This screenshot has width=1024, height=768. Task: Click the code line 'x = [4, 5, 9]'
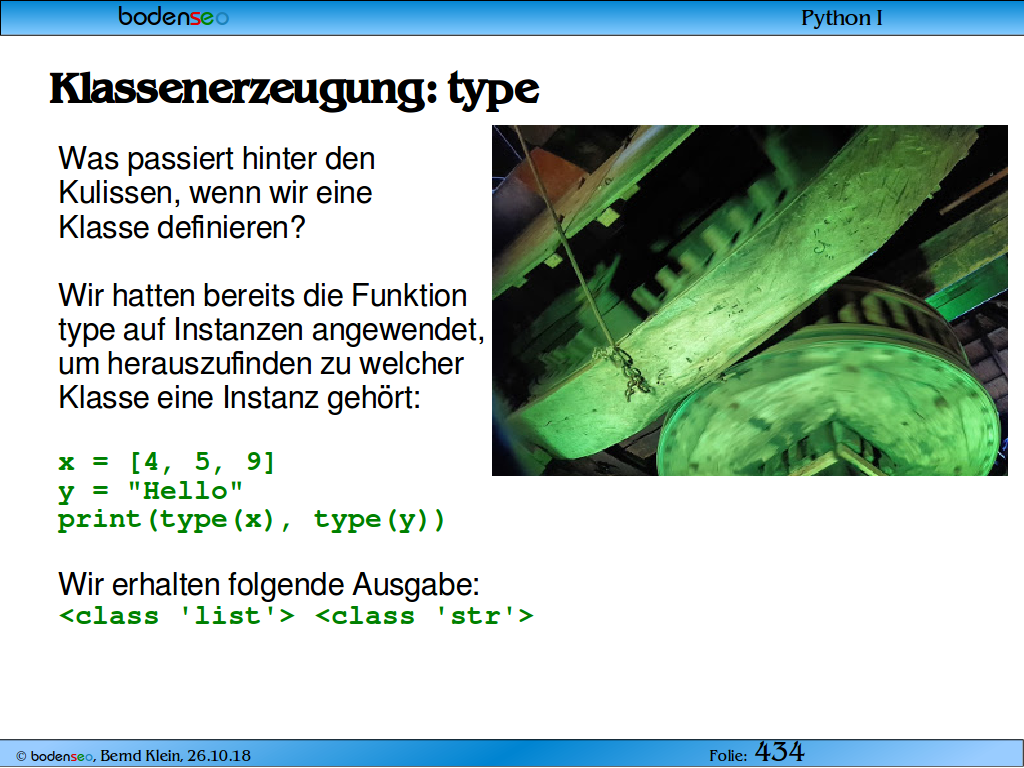[167, 462]
